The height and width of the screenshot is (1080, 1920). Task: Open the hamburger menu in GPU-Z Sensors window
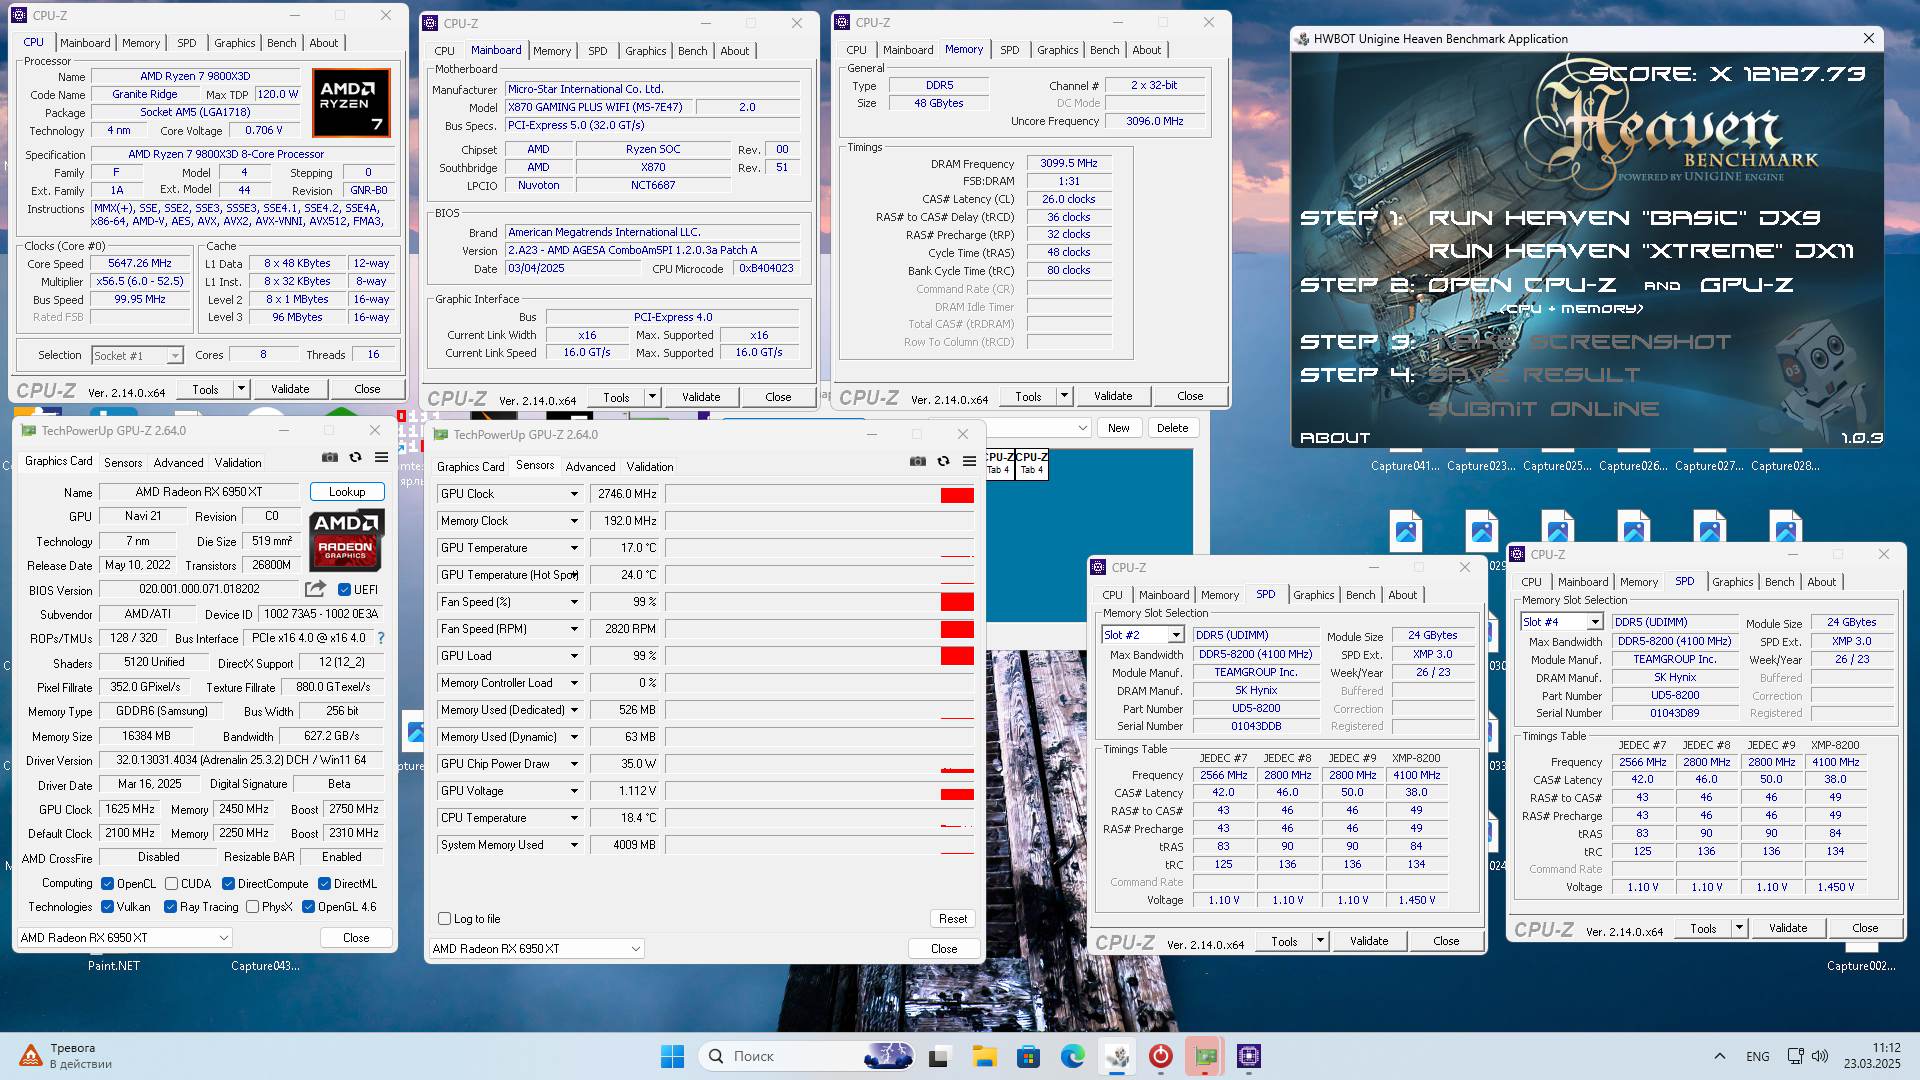[x=969, y=461]
